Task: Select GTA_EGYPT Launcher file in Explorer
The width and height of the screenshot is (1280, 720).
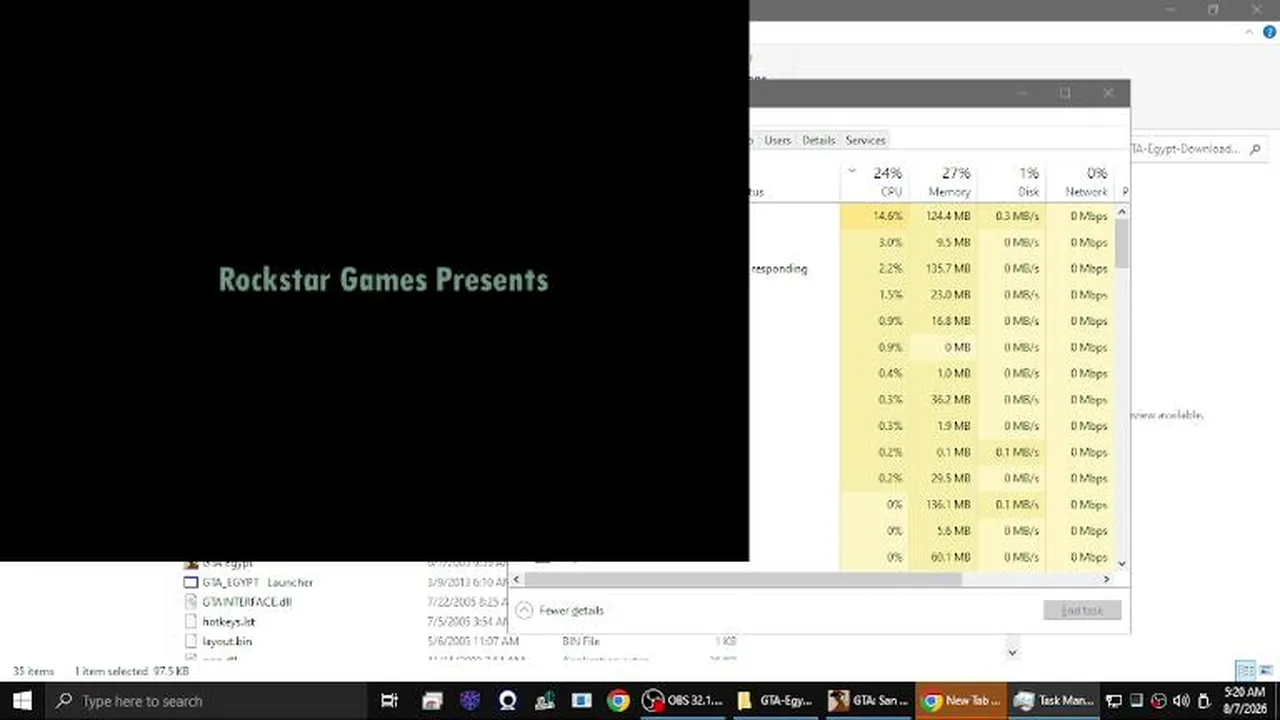Action: coord(257,582)
